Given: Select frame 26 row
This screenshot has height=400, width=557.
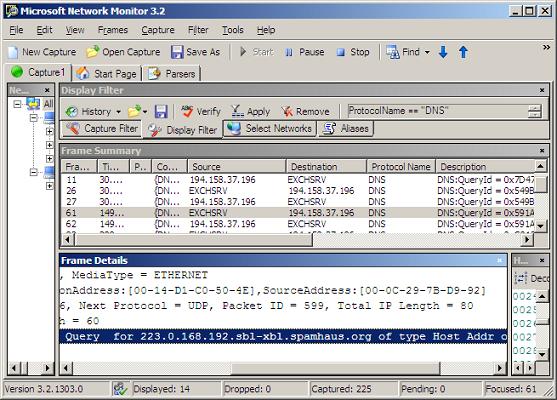Looking at the screenshot, I should tap(298, 191).
